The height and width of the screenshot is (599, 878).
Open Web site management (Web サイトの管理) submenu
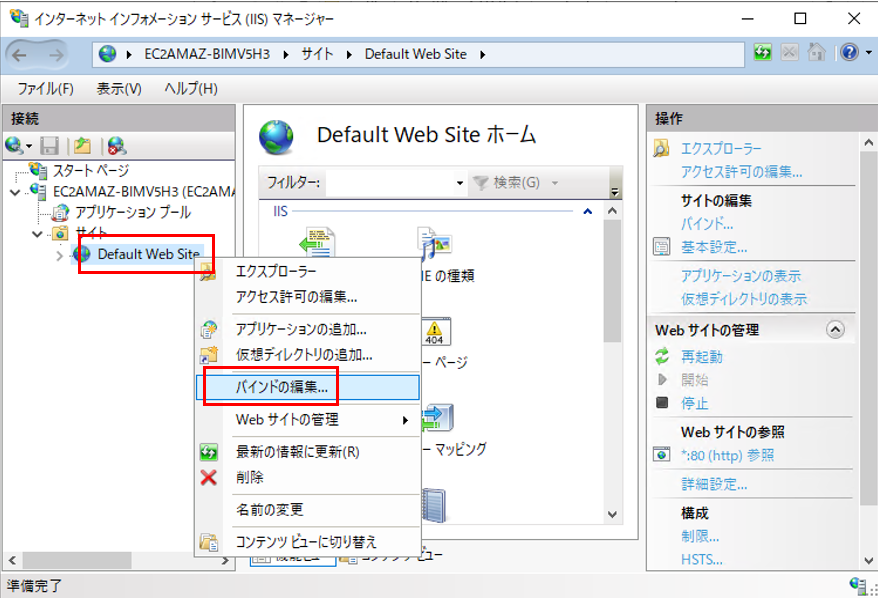coord(308,419)
